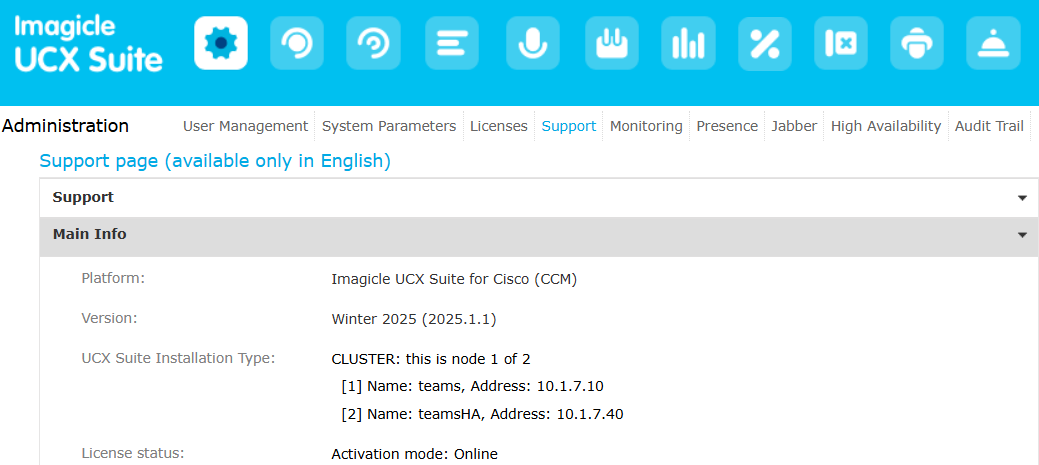1039x465 pixels.
Task: Click the Administration gear icon
Action: pyautogui.click(x=221, y=43)
